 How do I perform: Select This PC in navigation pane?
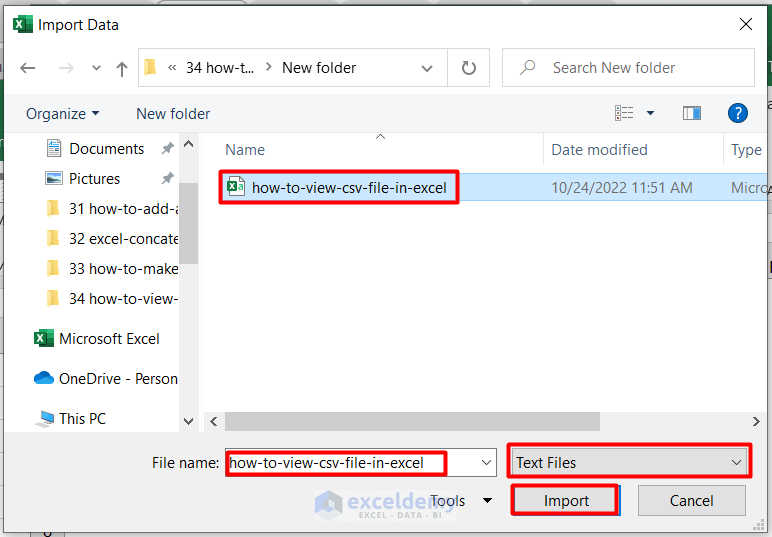(82, 418)
